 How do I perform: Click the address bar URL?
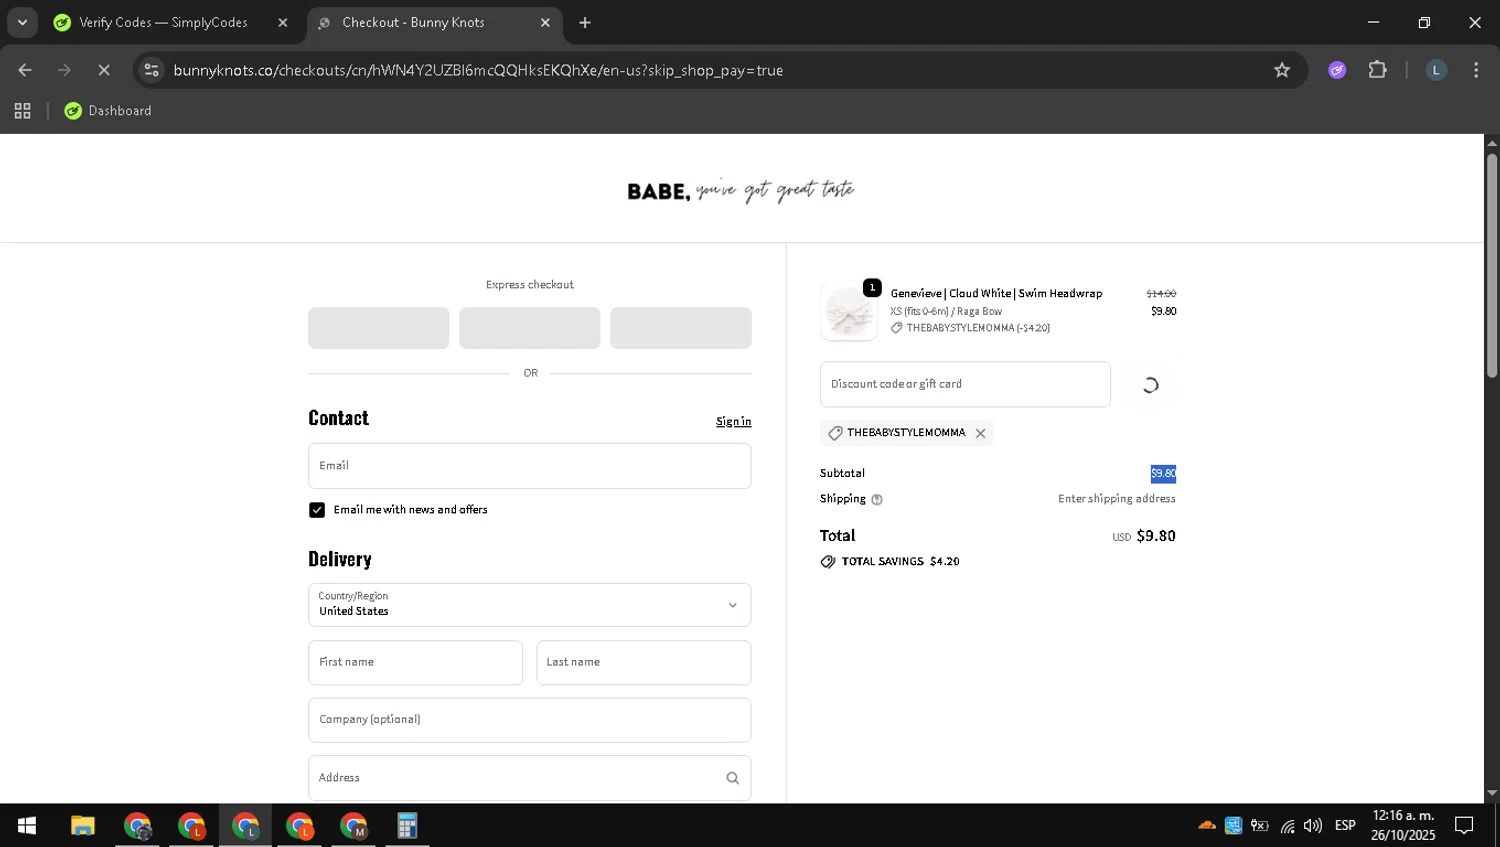[478, 70]
